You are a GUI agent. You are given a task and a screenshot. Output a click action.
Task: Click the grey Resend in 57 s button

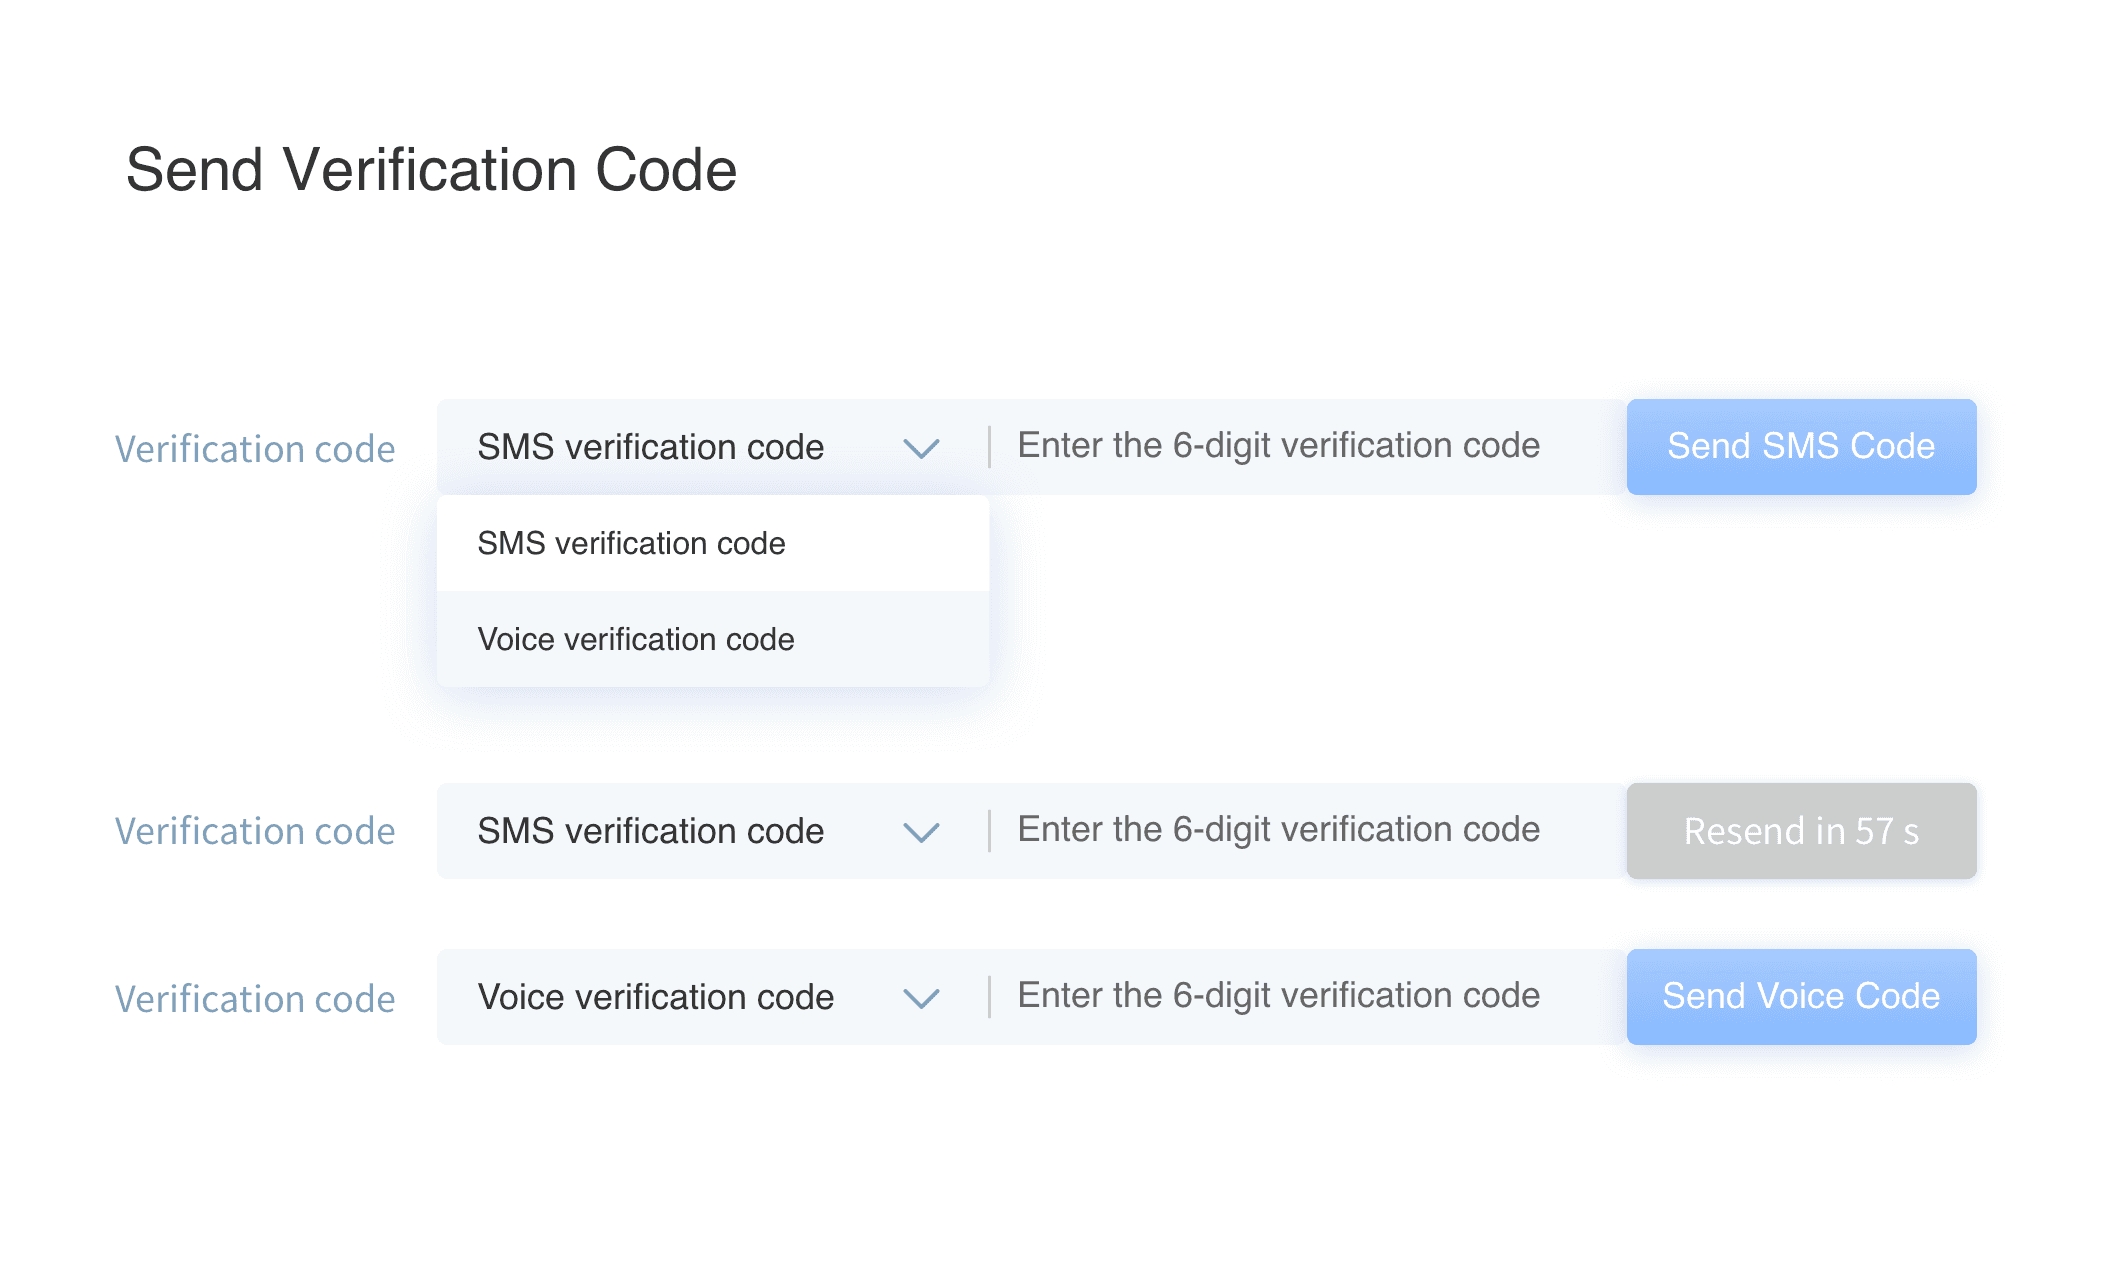1801,831
